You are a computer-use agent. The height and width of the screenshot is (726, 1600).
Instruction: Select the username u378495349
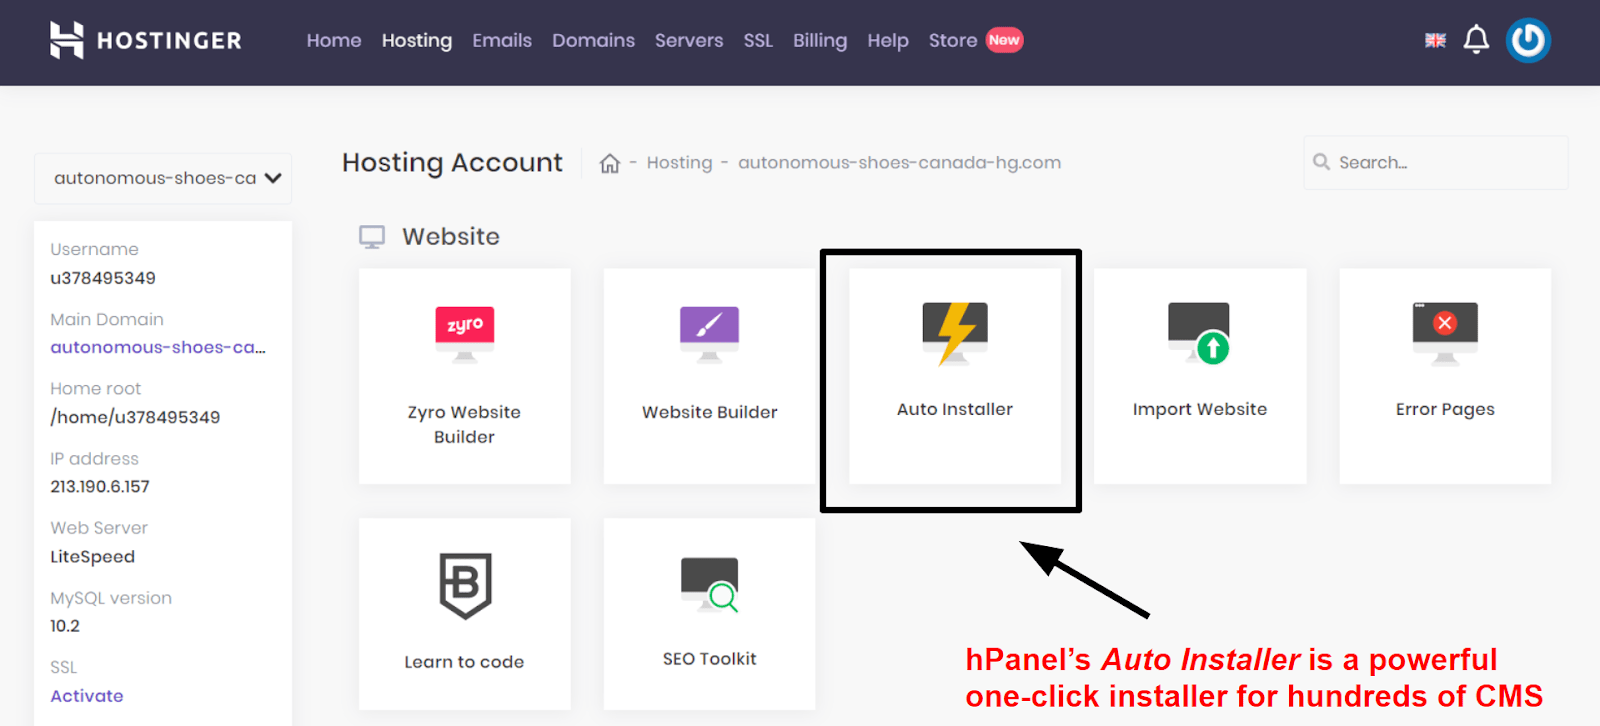(x=103, y=278)
